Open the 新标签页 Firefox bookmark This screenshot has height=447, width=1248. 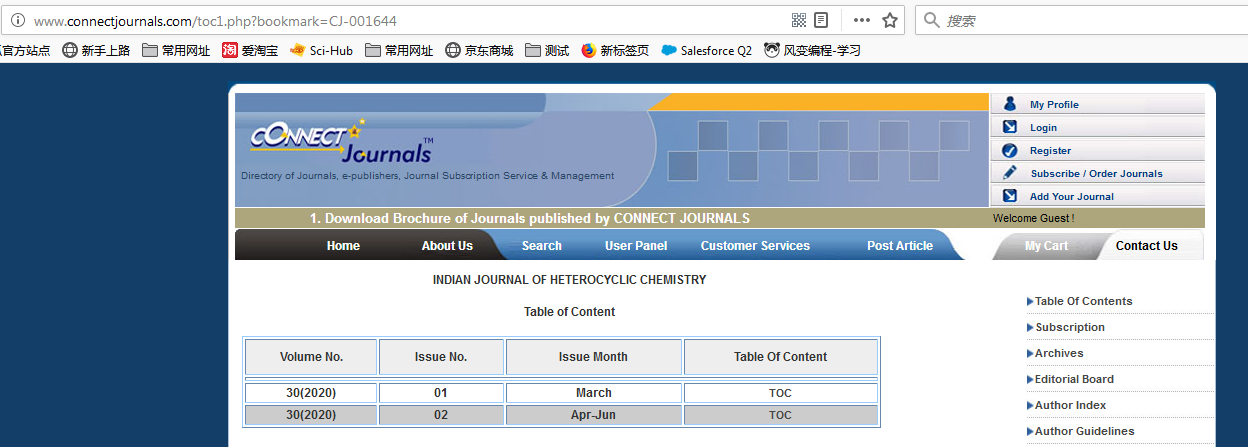click(615, 50)
